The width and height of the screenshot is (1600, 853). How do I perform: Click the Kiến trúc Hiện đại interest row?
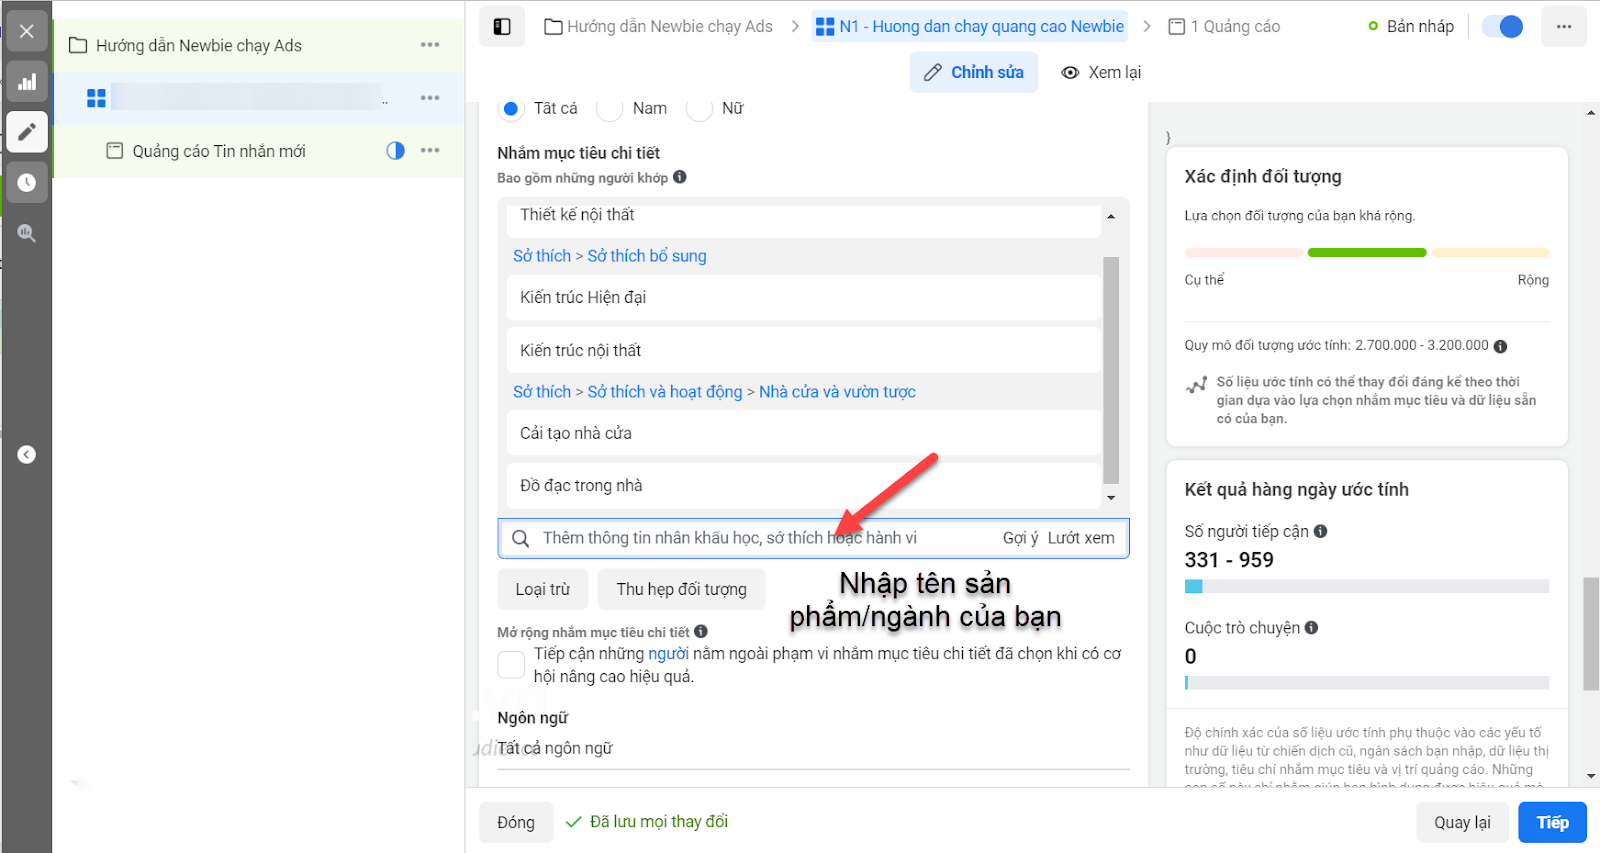(x=804, y=297)
